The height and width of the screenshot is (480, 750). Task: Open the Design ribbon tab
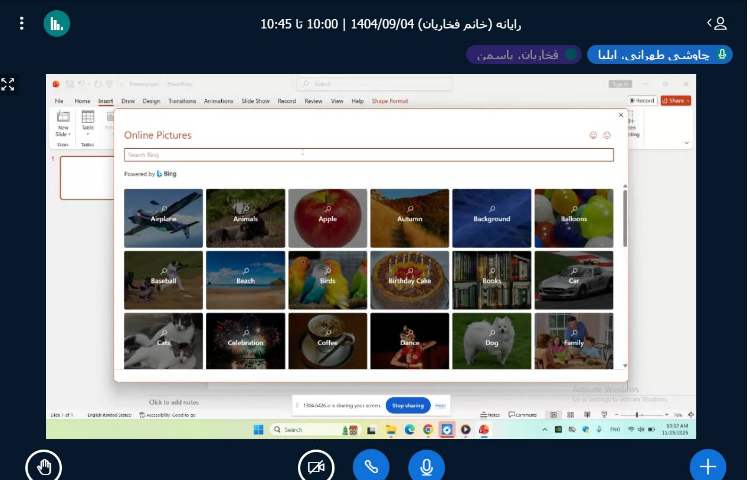pos(151,101)
